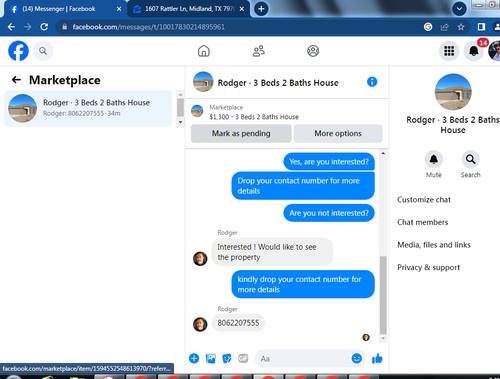500x379 pixels.
Task: Reload the Facebook page
Action: tap(44, 27)
